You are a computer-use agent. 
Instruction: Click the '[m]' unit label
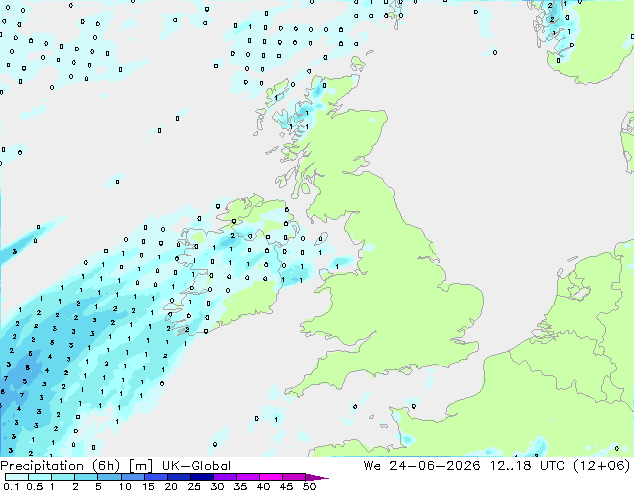140,466
